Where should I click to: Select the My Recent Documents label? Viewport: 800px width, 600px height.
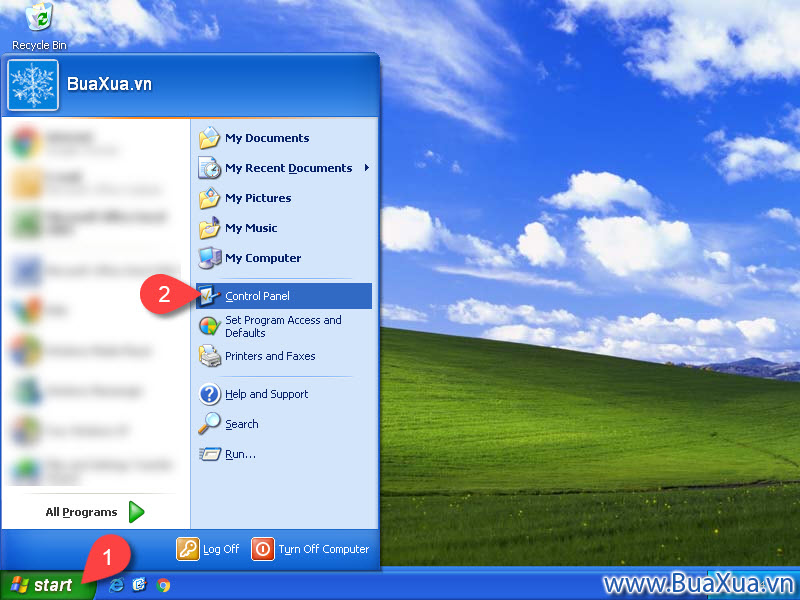[288, 168]
